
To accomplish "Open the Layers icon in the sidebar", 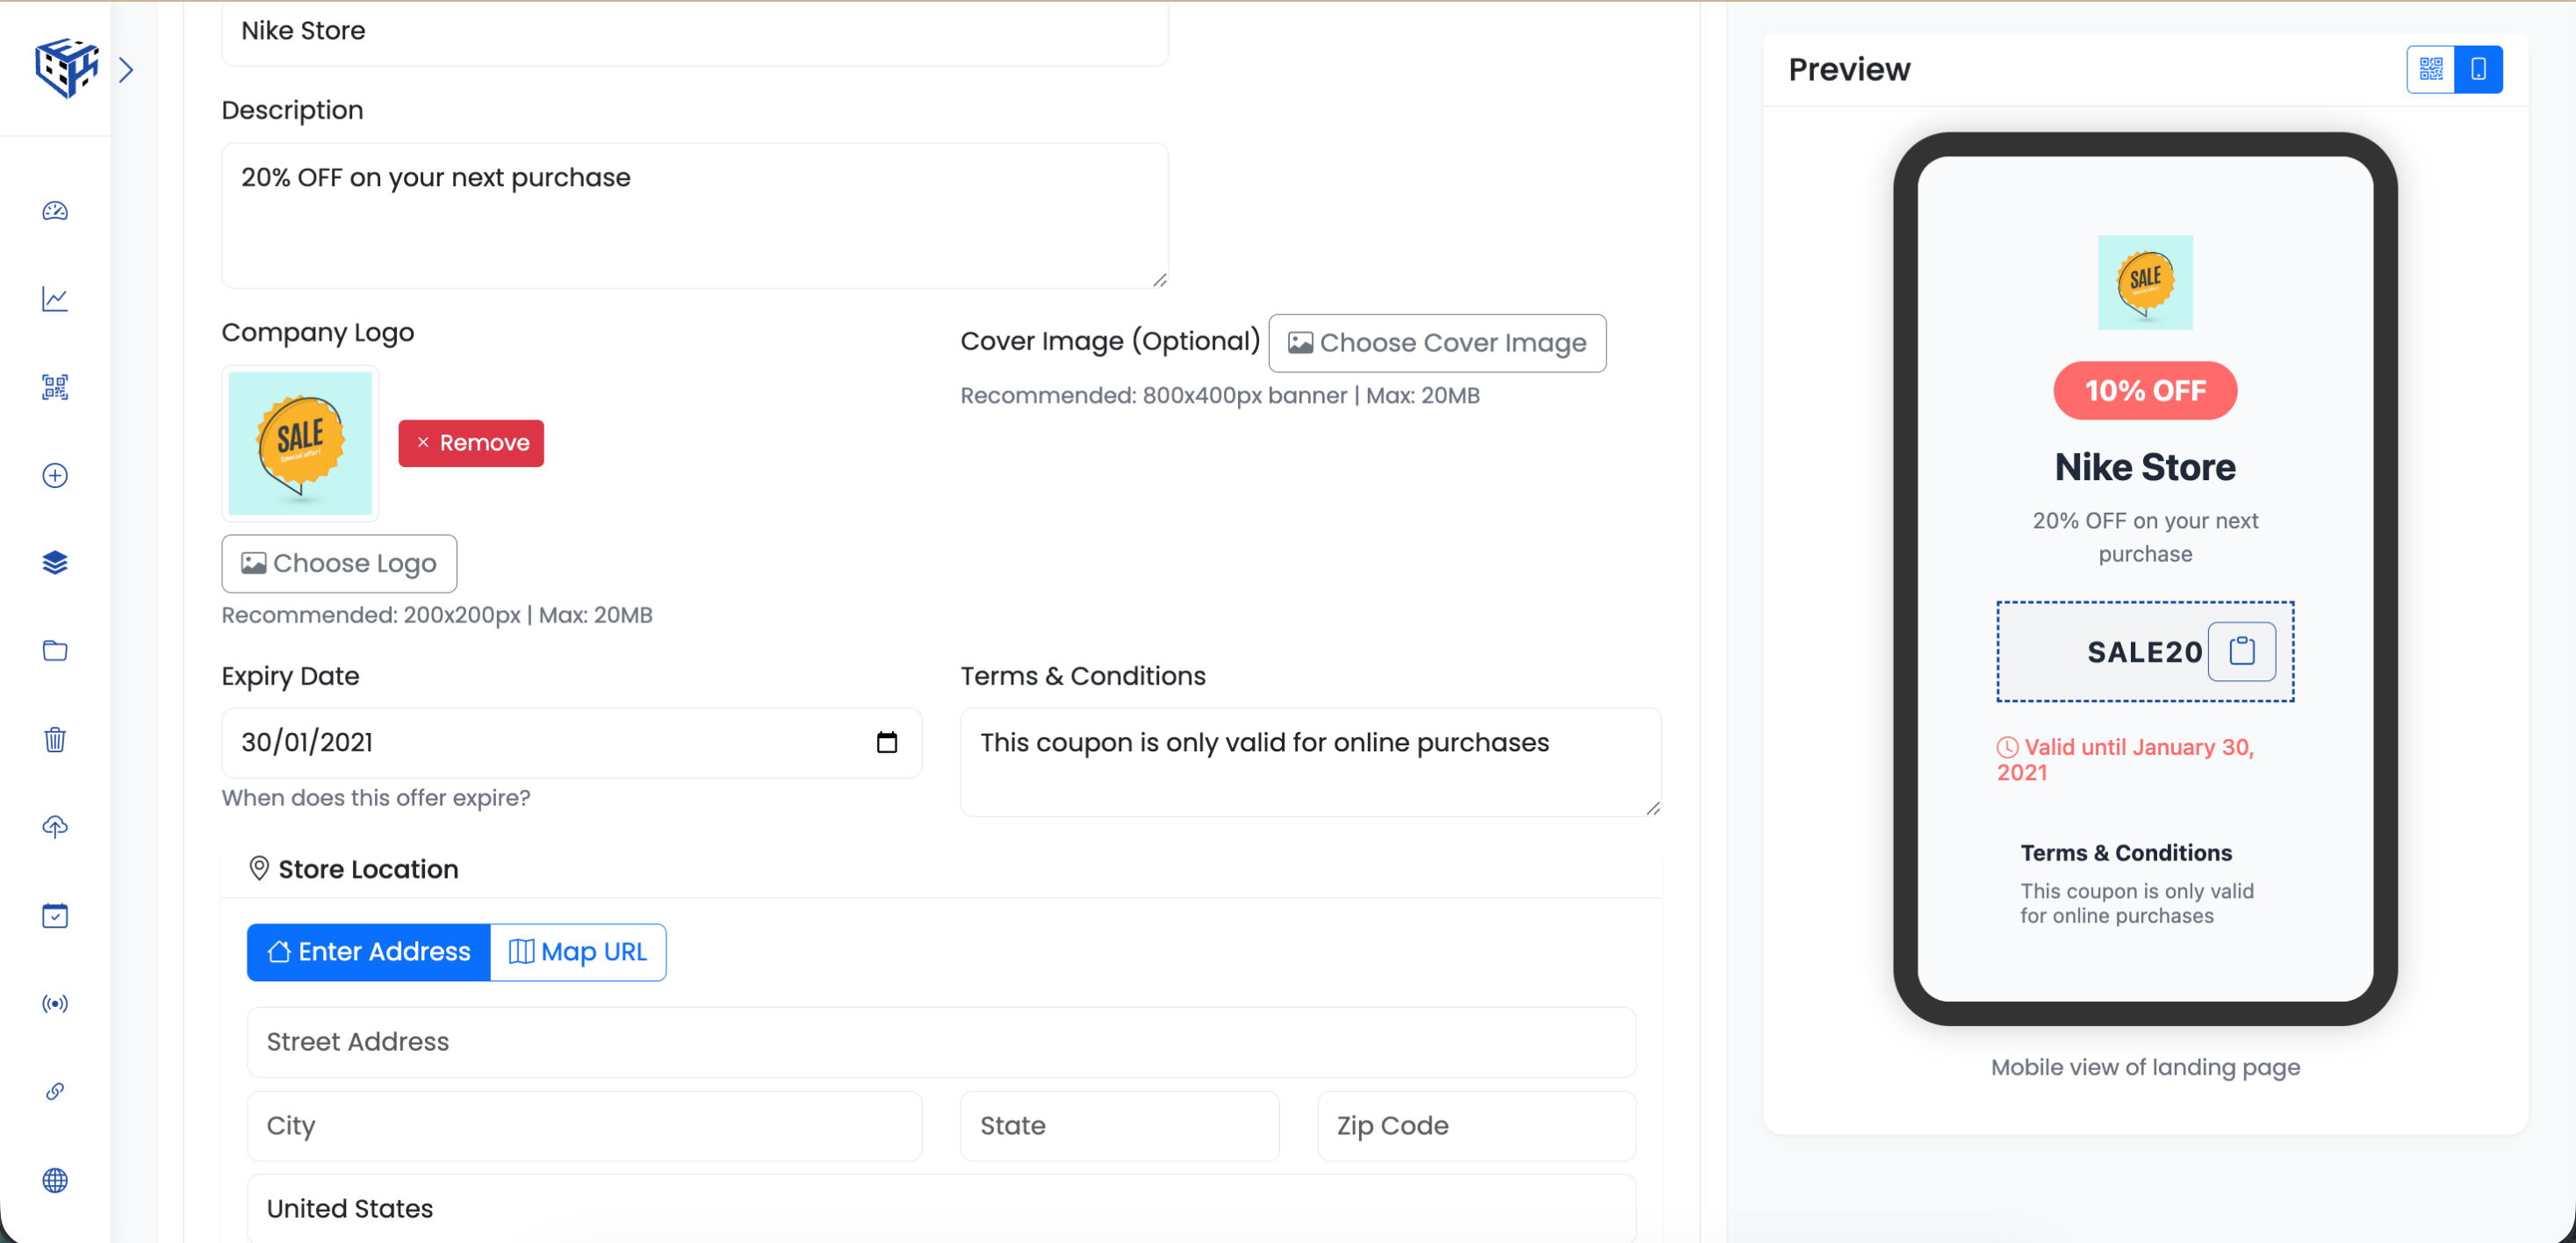I will click(54, 562).
